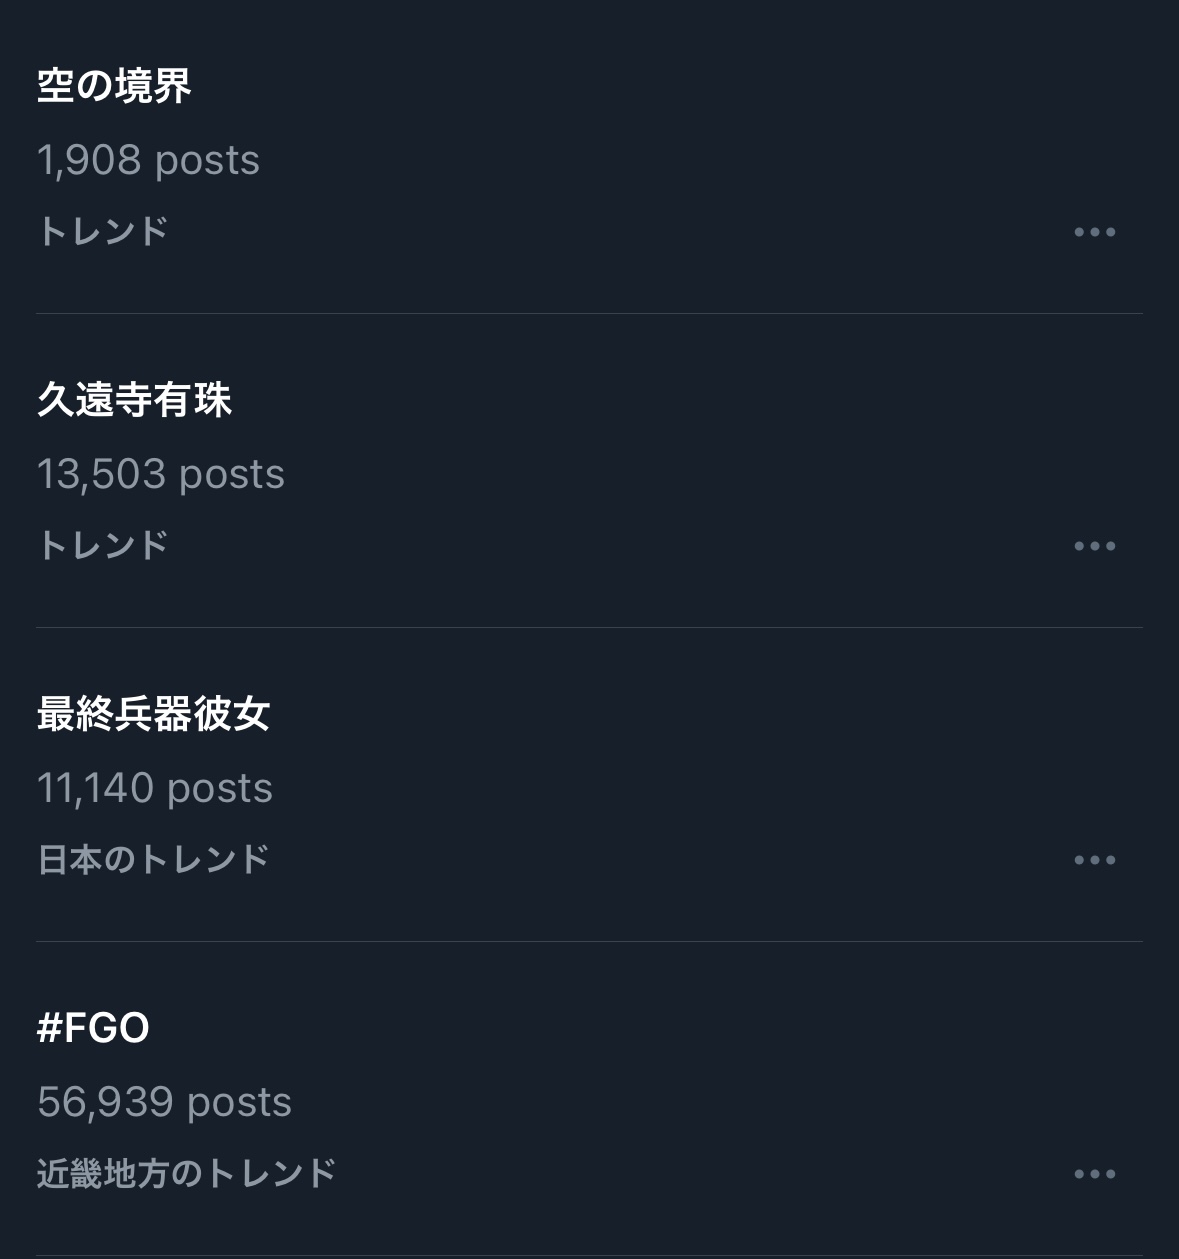
Task: View the 久遠寺有珠 trend
Action: (134, 400)
